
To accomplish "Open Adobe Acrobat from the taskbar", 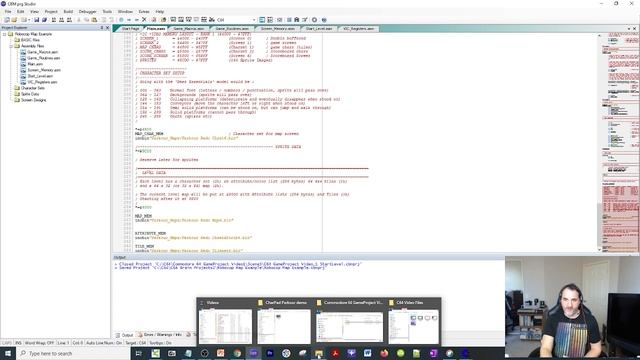I will pos(335,353).
